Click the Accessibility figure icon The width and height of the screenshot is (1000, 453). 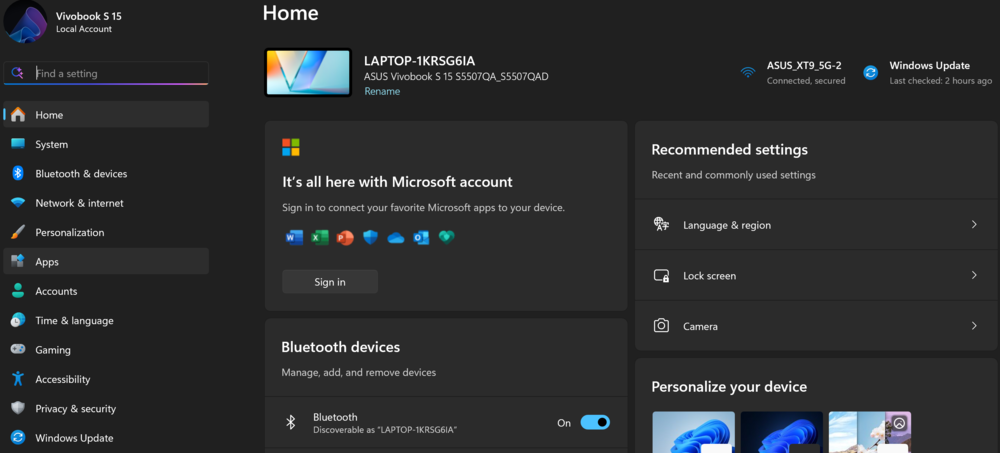pos(18,379)
